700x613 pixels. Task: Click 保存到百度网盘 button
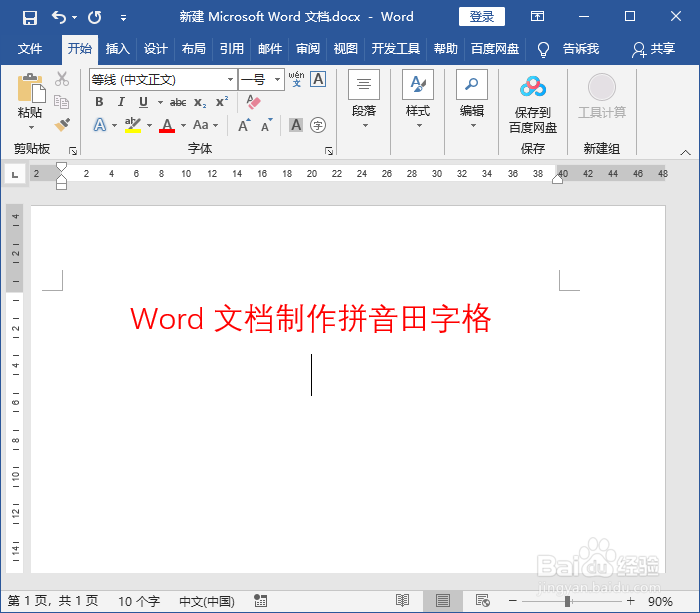[x=533, y=104]
